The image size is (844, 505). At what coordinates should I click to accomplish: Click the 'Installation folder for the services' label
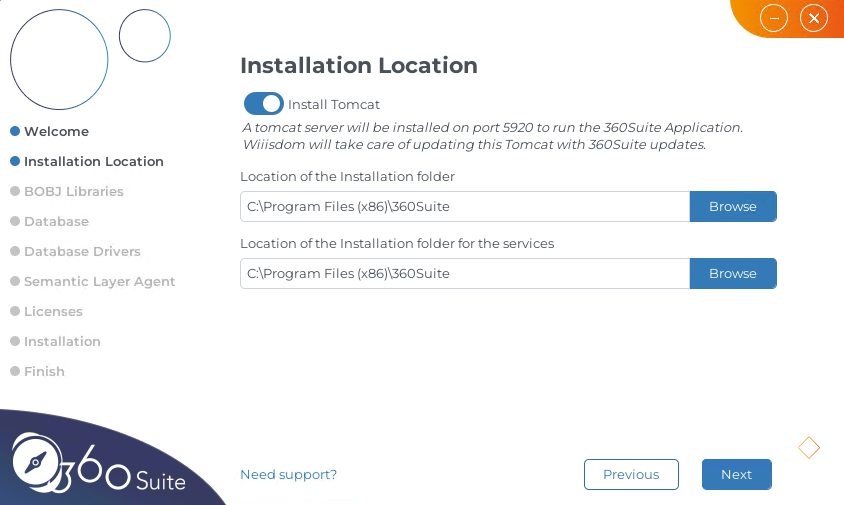tap(397, 243)
